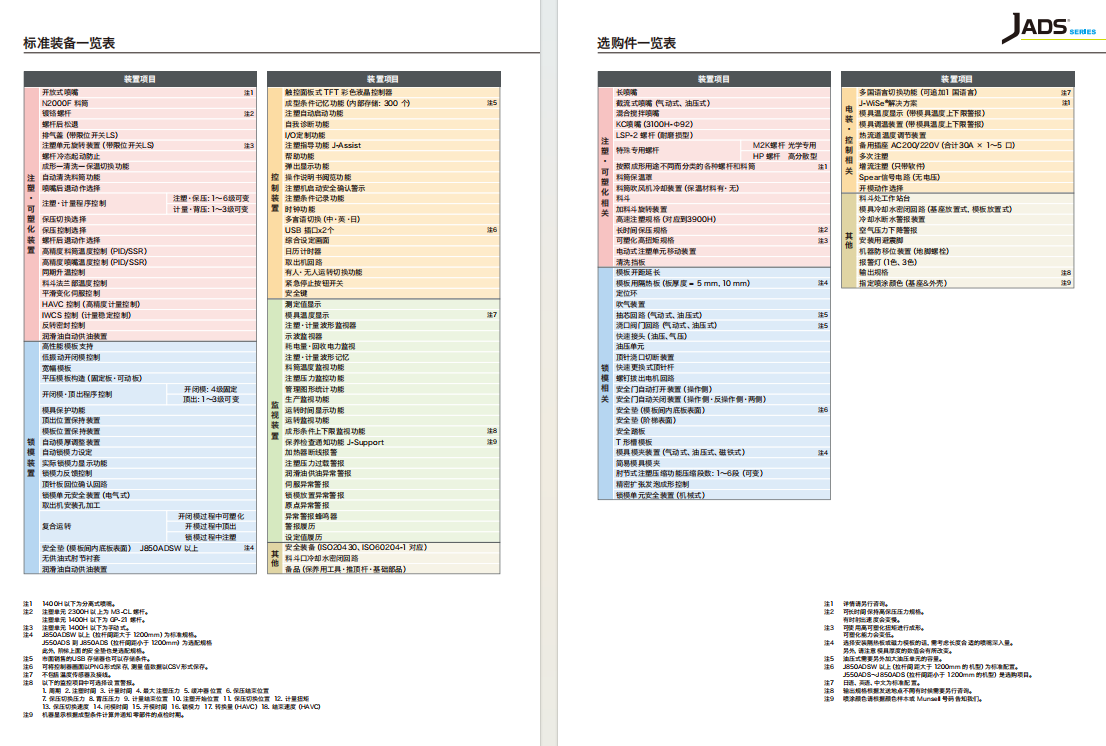Select HAVC 控制 (高精度计量控制) row

click(92, 304)
